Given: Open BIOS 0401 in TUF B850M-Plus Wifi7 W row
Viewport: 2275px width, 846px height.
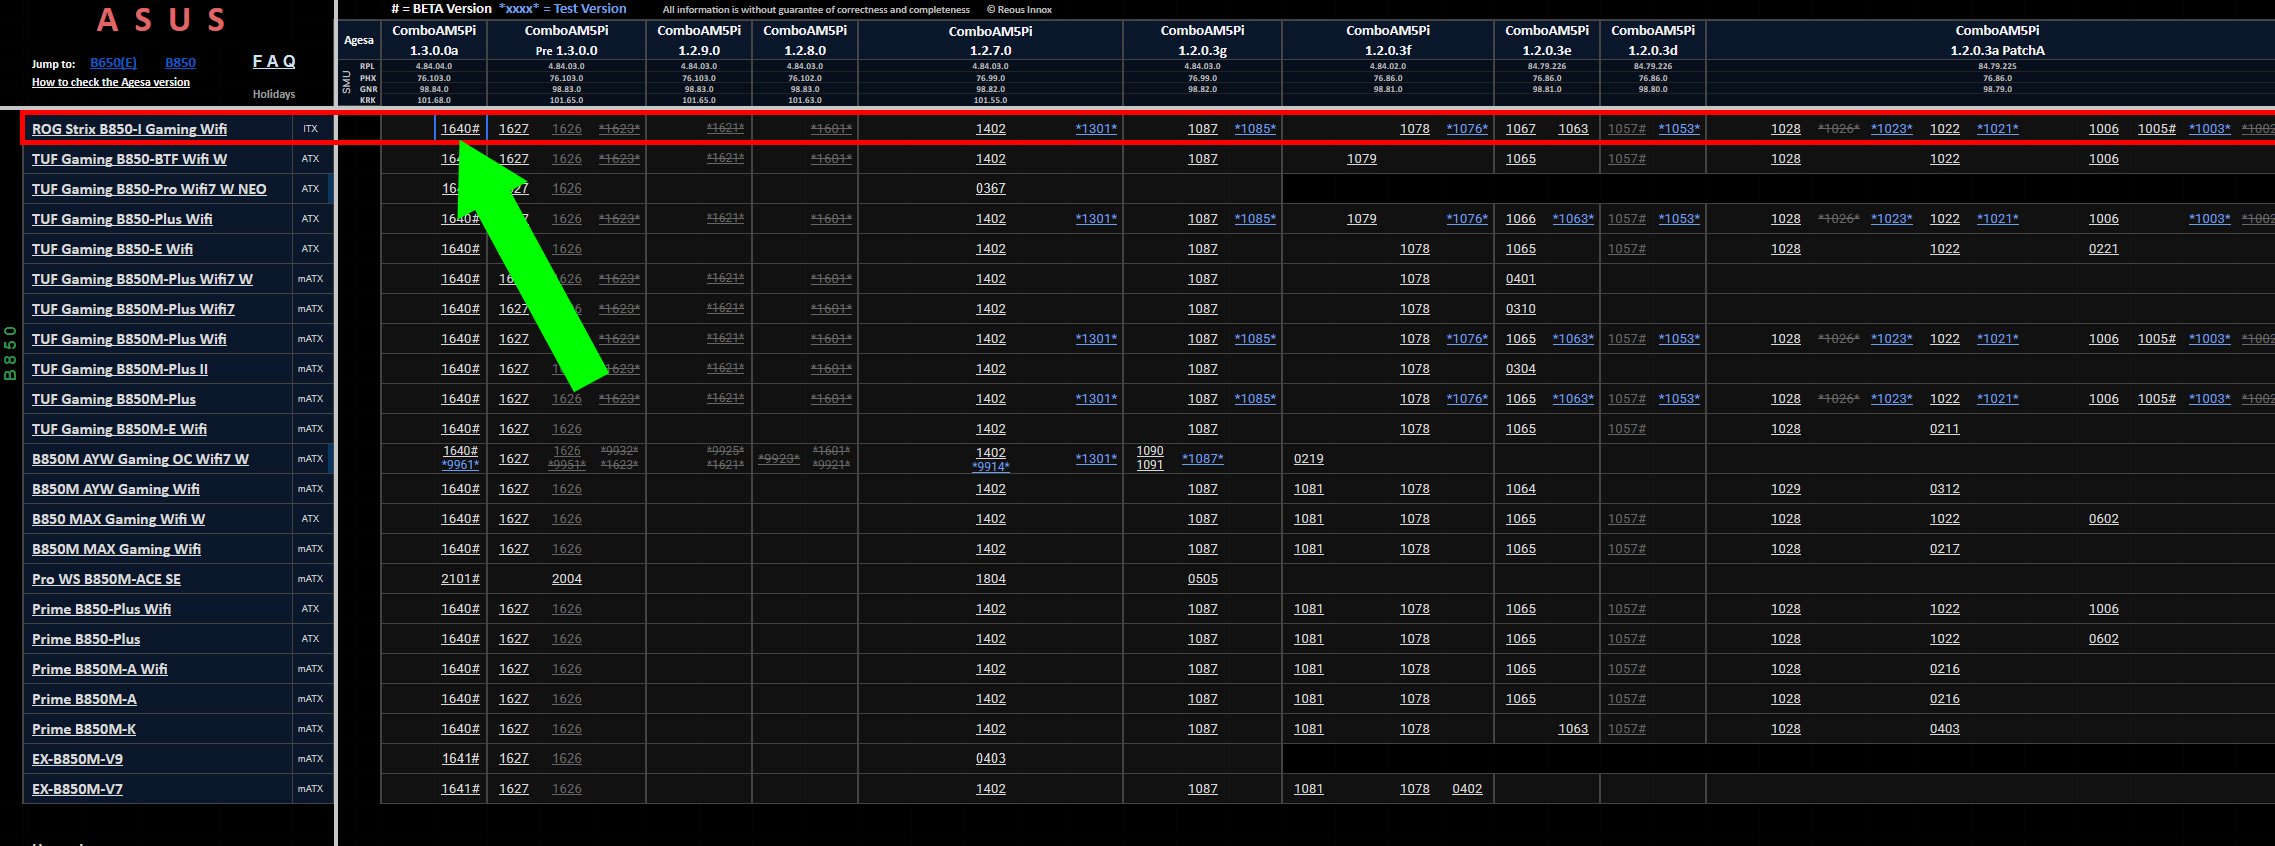Looking at the screenshot, I should 1520,279.
